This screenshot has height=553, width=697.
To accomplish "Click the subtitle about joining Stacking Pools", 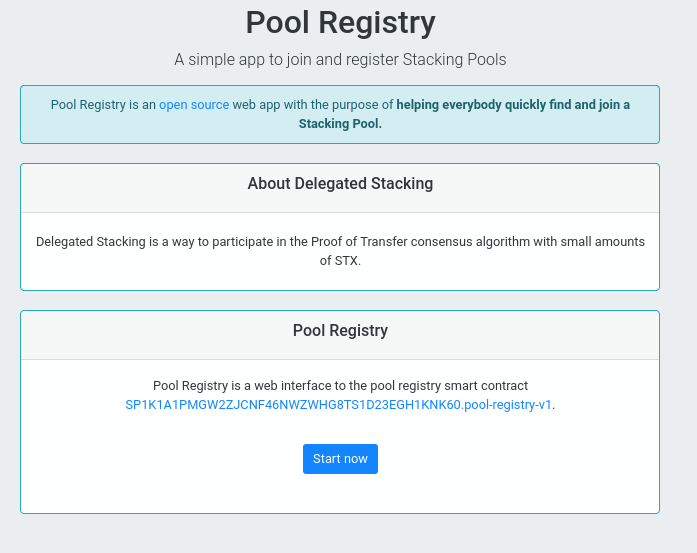I will pos(340,60).
